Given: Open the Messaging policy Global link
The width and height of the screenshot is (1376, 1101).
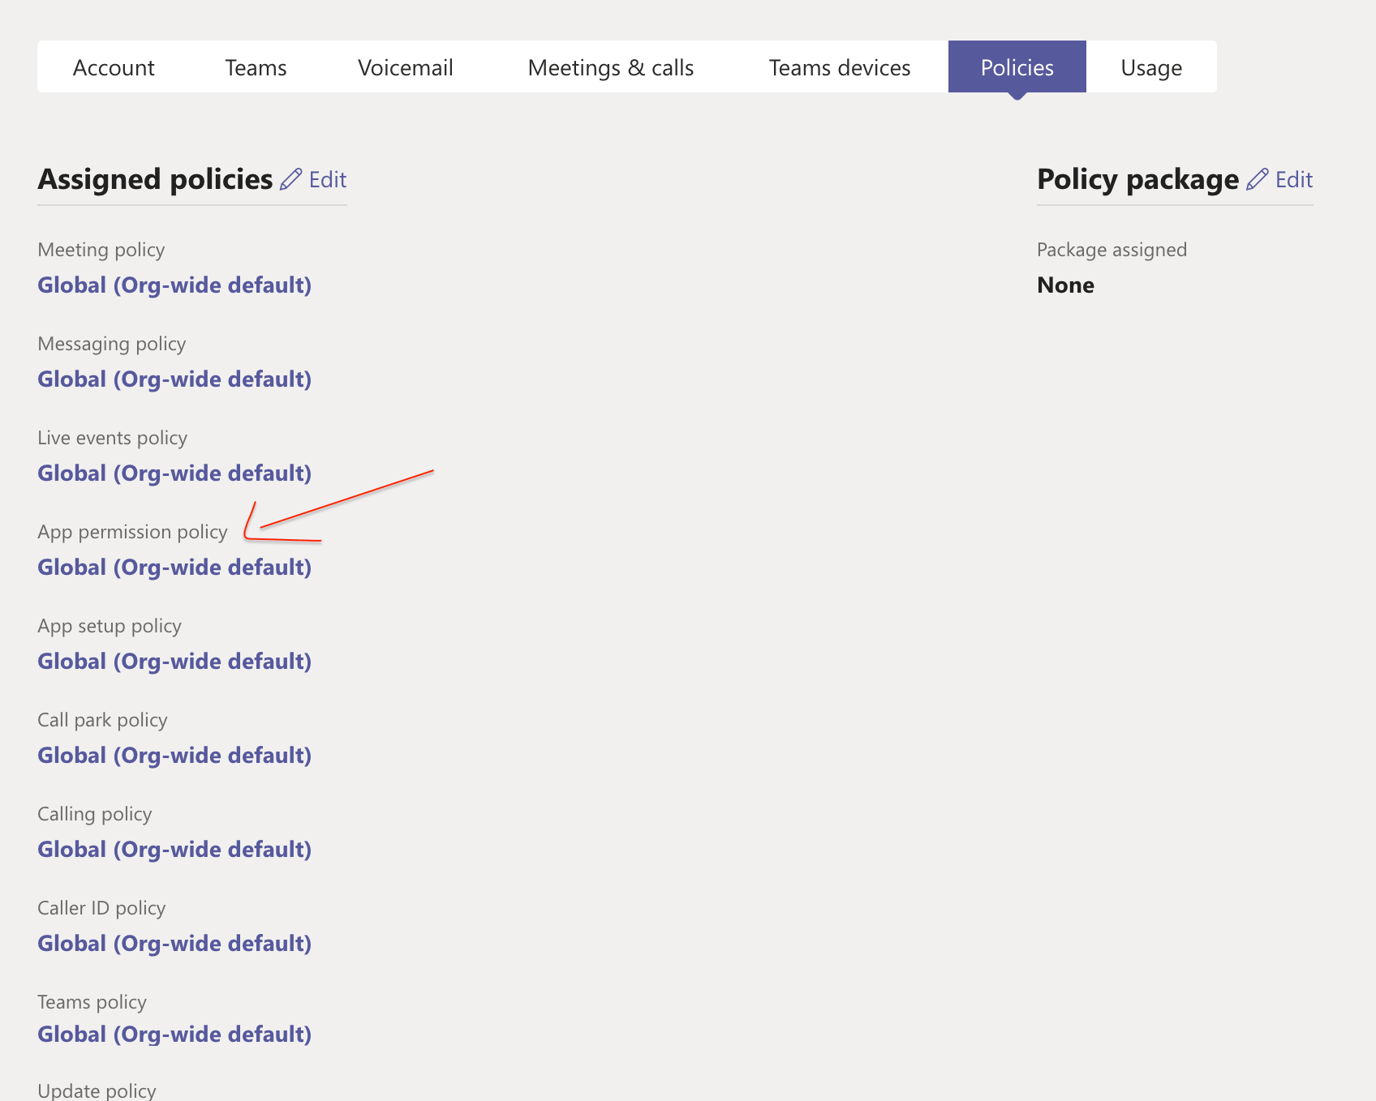Looking at the screenshot, I should click(x=174, y=378).
